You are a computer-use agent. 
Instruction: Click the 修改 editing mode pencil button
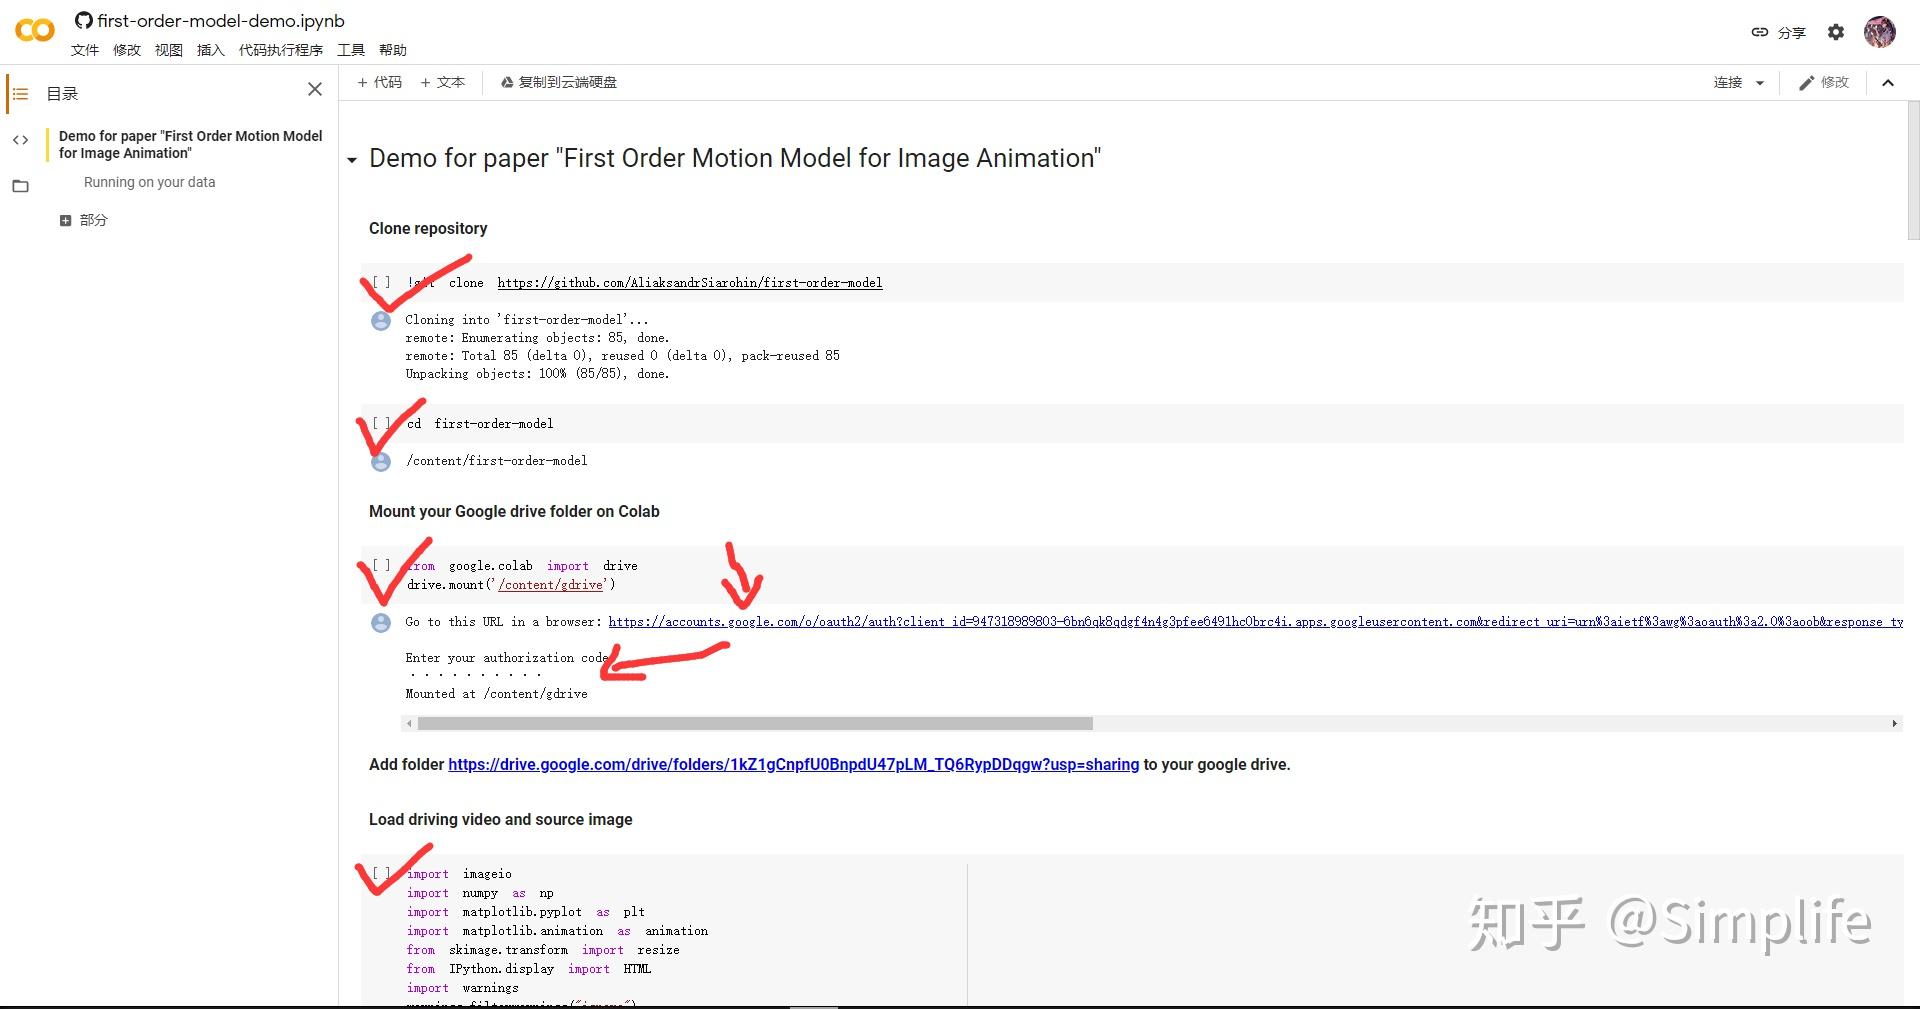tap(1824, 82)
